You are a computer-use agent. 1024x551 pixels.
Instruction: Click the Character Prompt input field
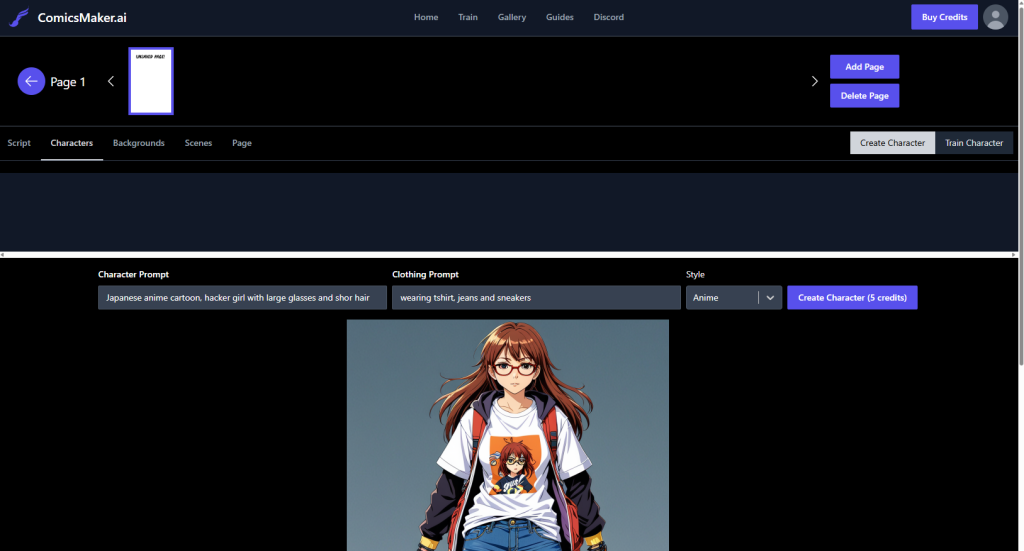click(242, 298)
